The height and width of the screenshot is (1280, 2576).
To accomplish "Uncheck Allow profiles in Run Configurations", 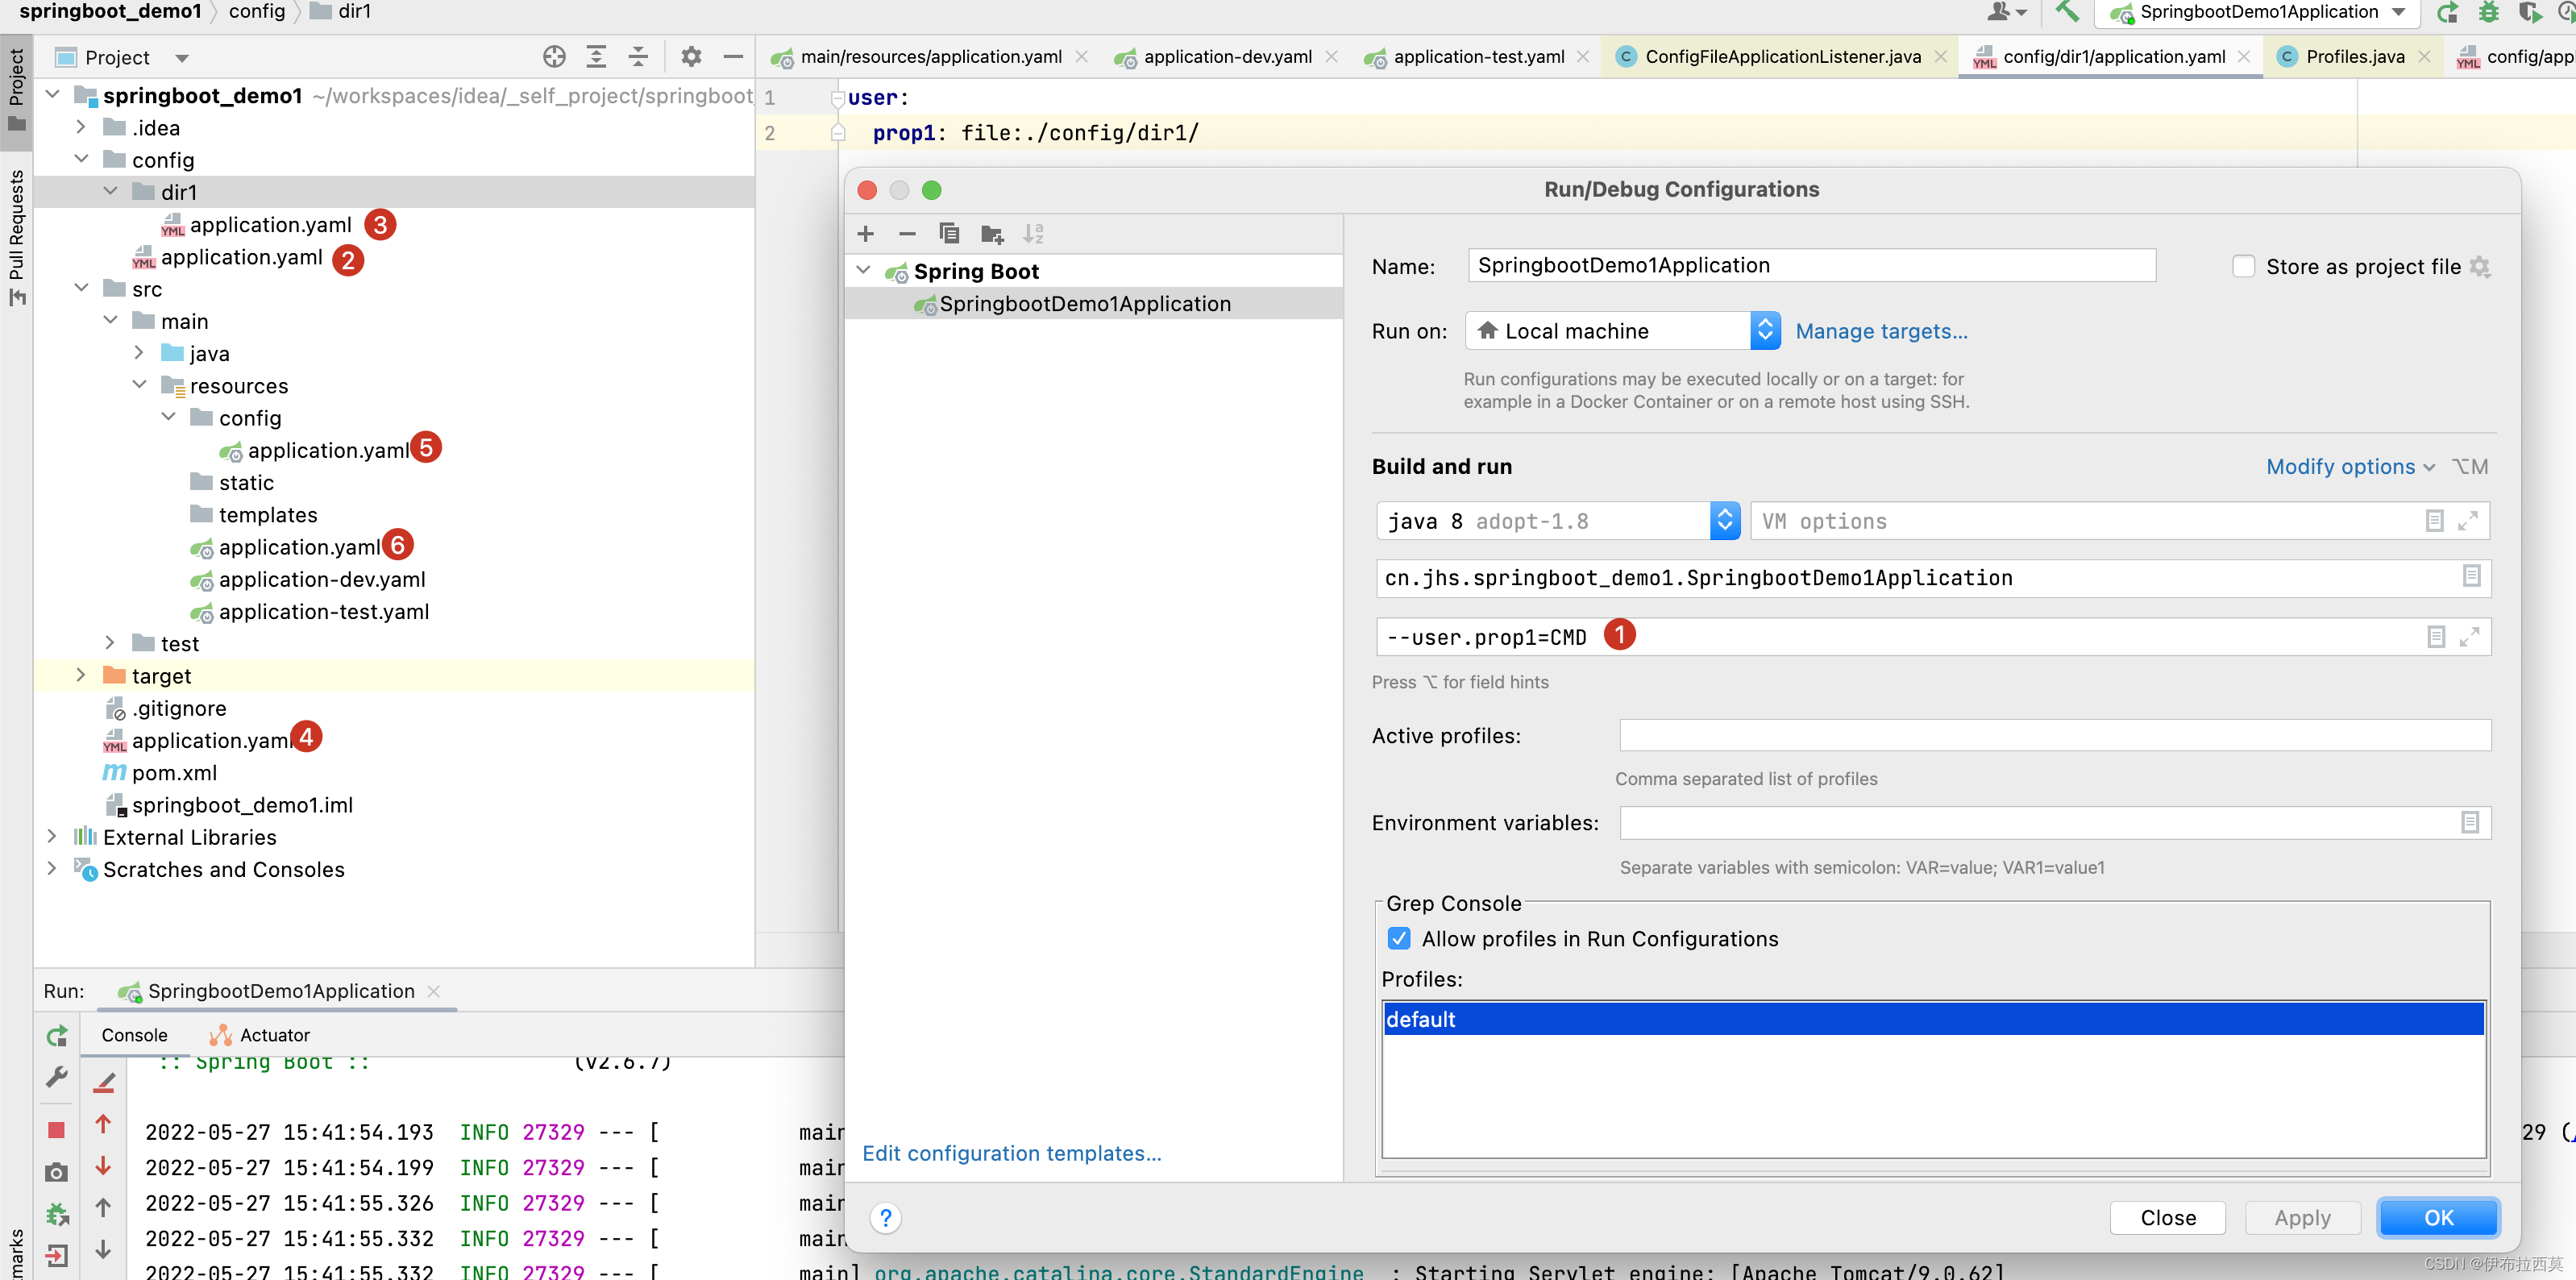I will 1399,938.
